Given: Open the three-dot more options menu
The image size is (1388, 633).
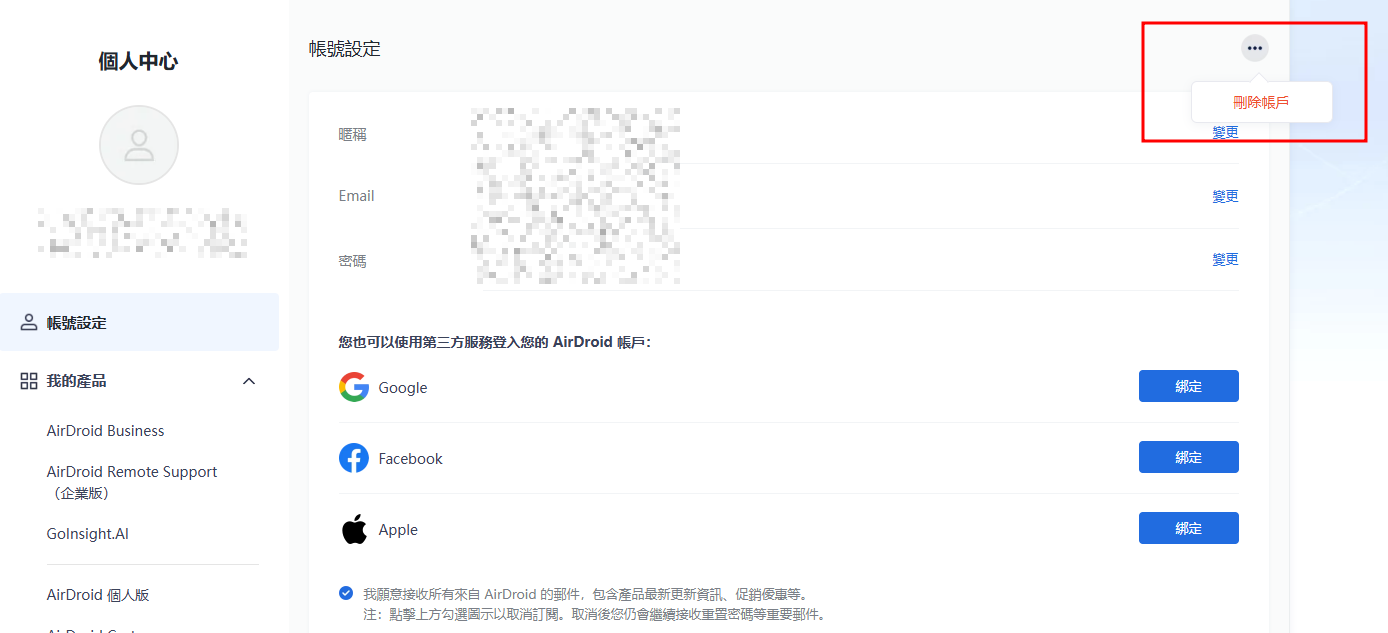Looking at the screenshot, I should point(1254,48).
